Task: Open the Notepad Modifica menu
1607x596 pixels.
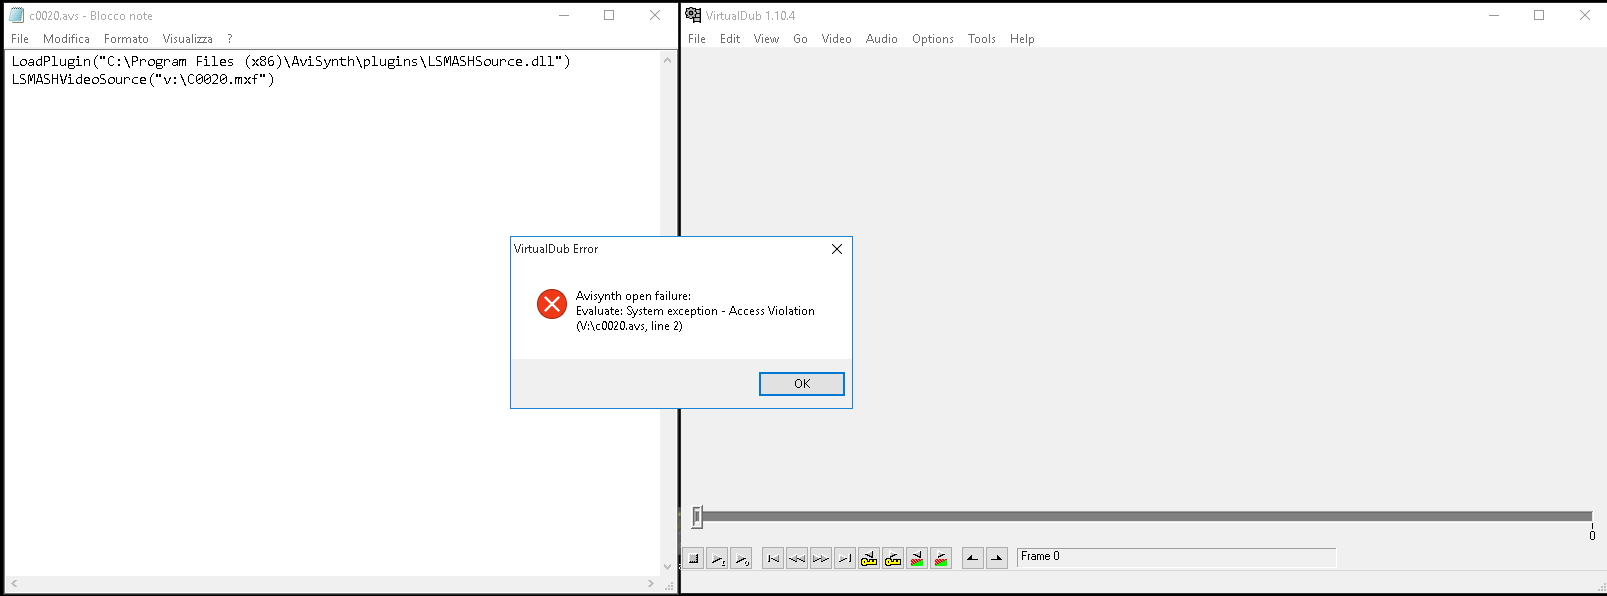Action: pos(66,39)
